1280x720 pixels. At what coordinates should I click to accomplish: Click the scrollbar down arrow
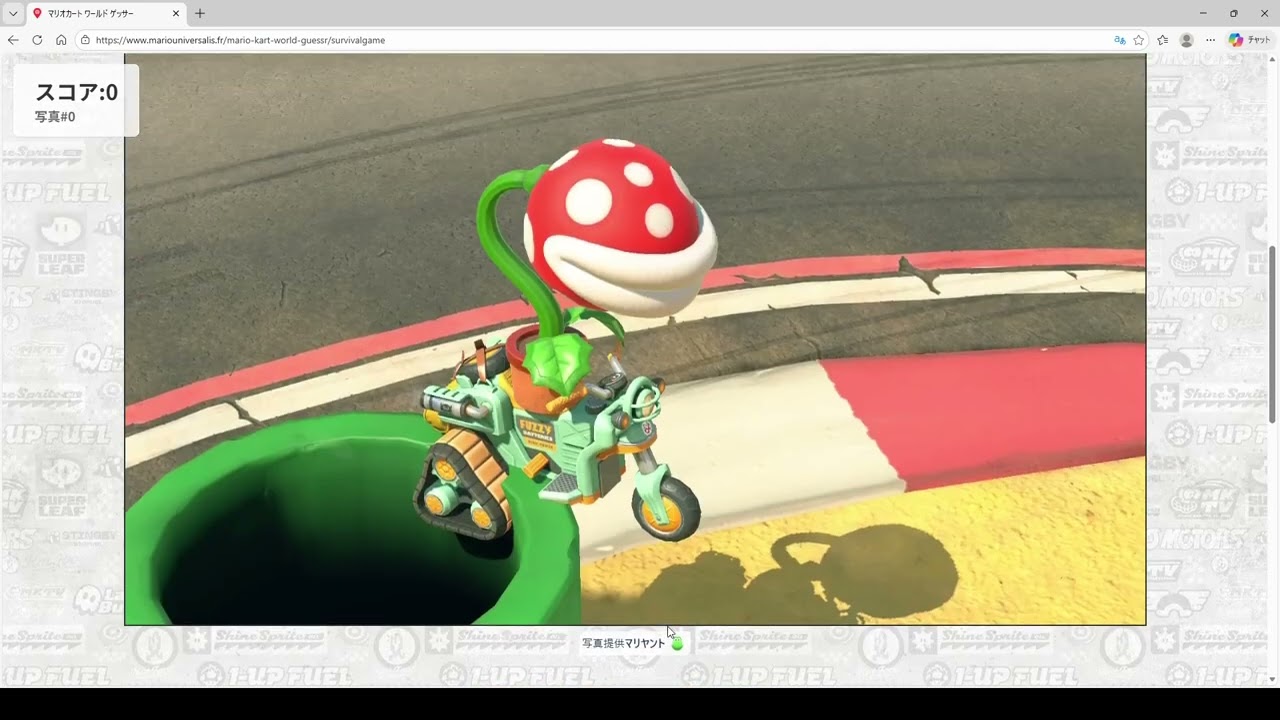(1273, 680)
